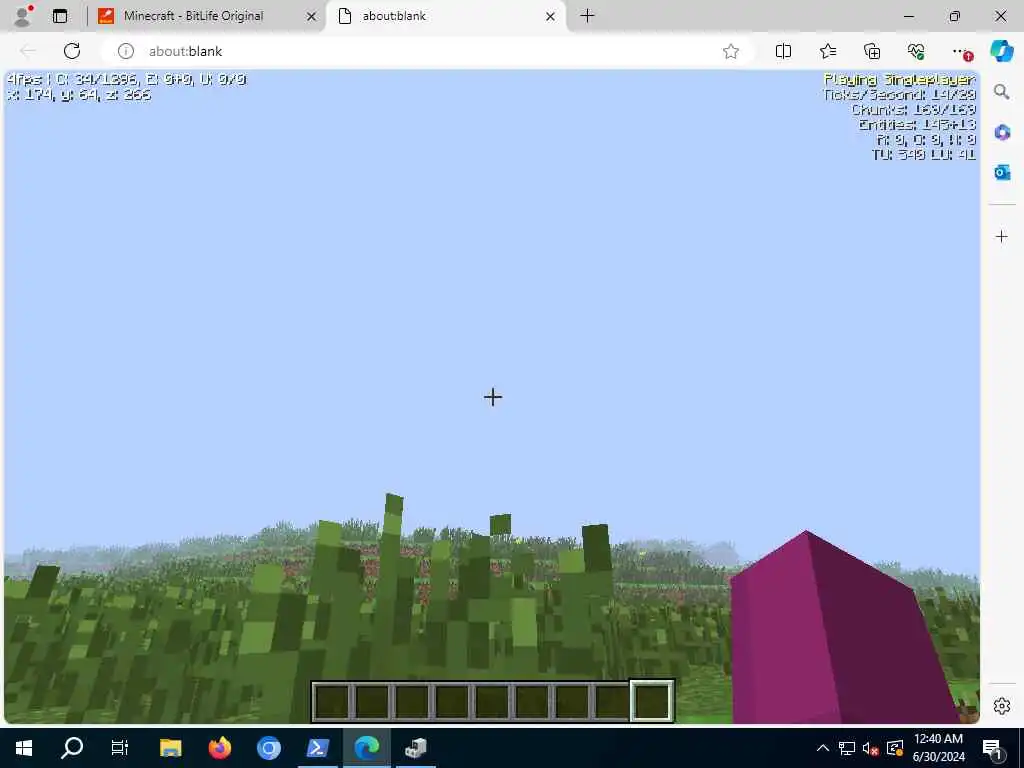Close the Minecraft - BitLife Original tab
This screenshot has width=1024, height=768.
[312, 16]
